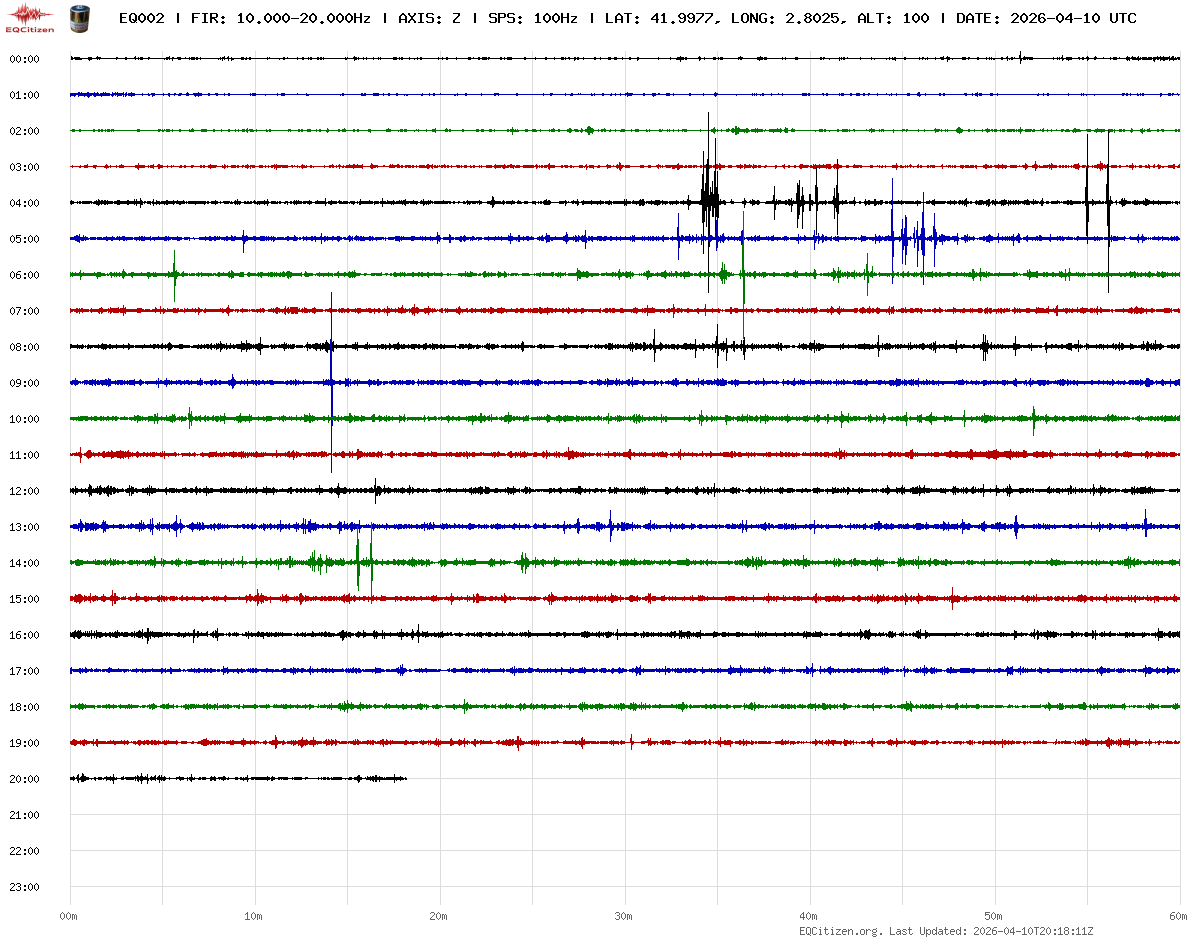Click the end of the 20:00 black trace
Image resolution: width=1200 pixels, height=940 pixels.
coord(405,778)
